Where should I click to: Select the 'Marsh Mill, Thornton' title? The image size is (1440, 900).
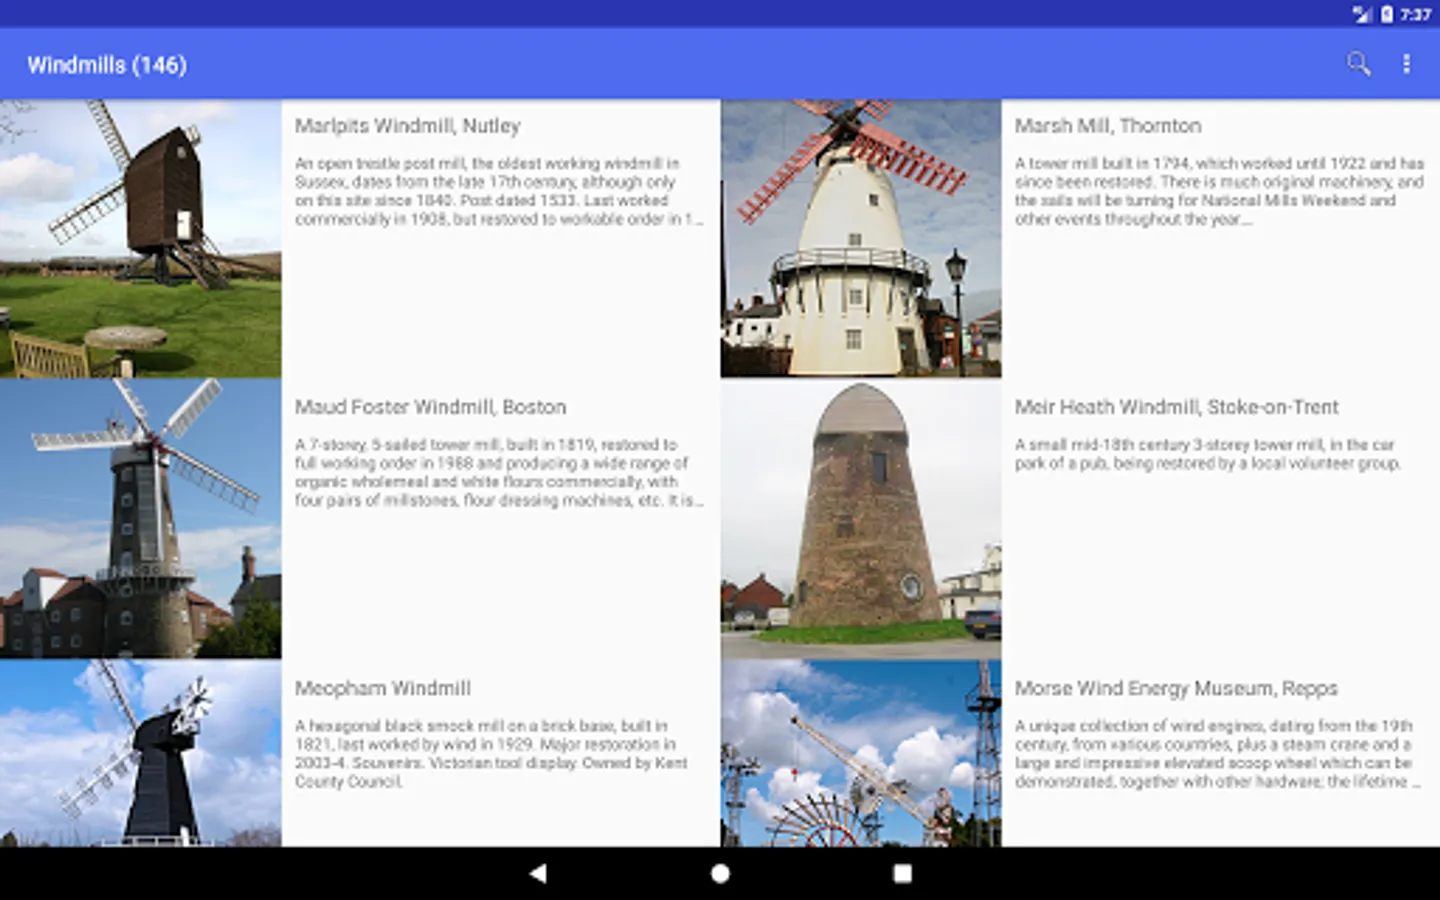(x=1108, y=126)
